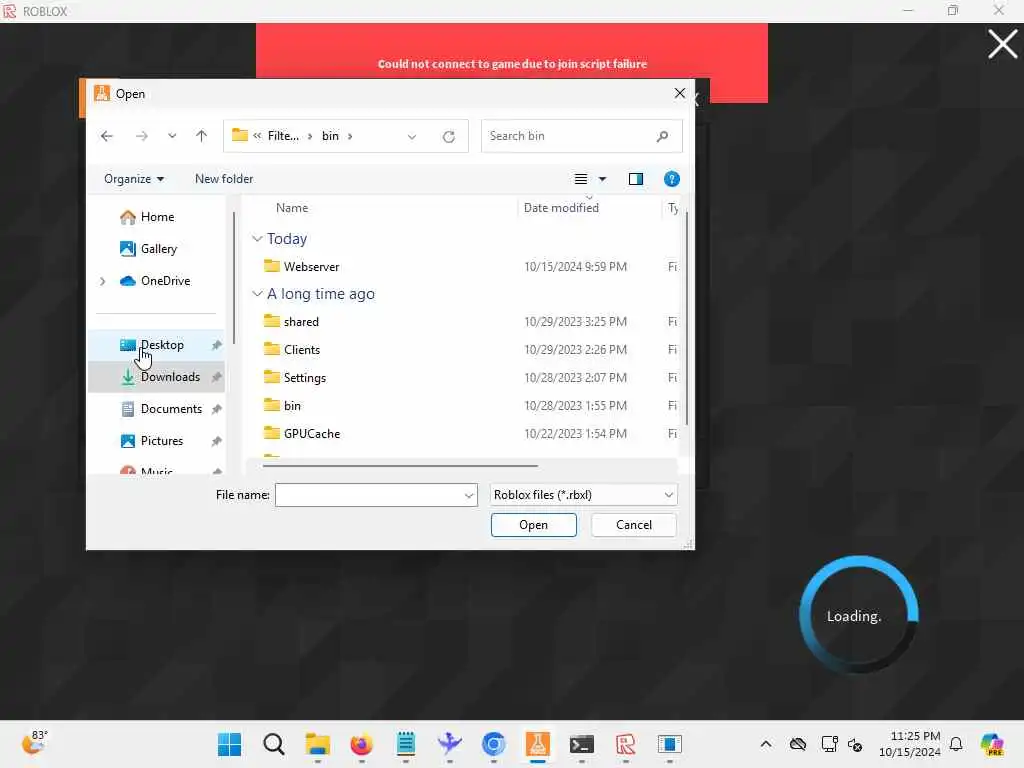Open Chromium-style blue browser taskbar icon
Screen dimensions: 1024x768
tap(494, 744)
